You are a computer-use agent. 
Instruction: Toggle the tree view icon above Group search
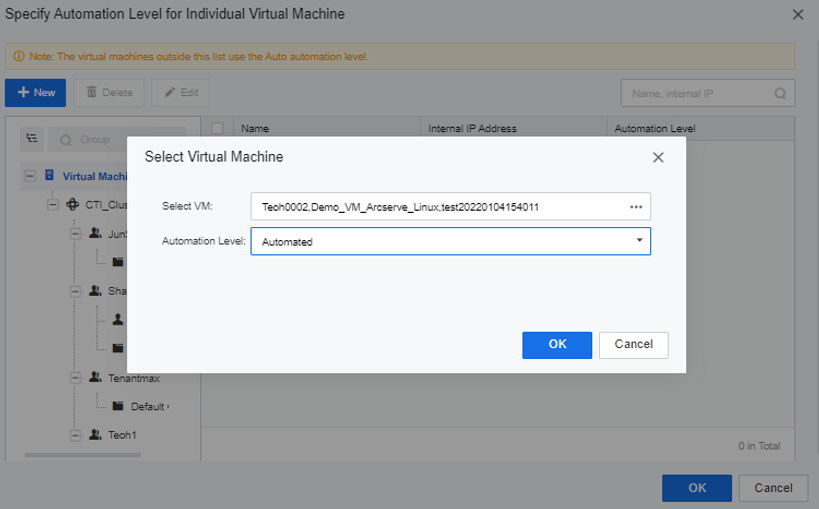coord(32,138)
